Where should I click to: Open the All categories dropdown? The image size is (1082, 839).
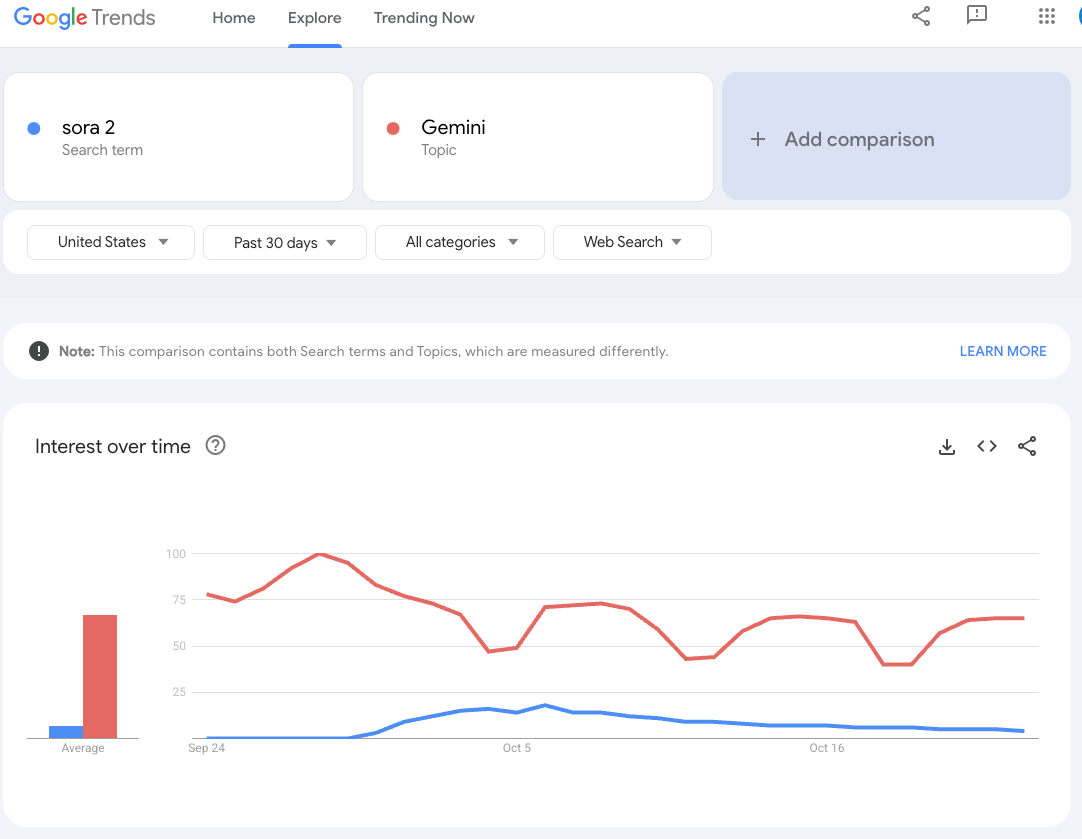[x=460, y=242]
